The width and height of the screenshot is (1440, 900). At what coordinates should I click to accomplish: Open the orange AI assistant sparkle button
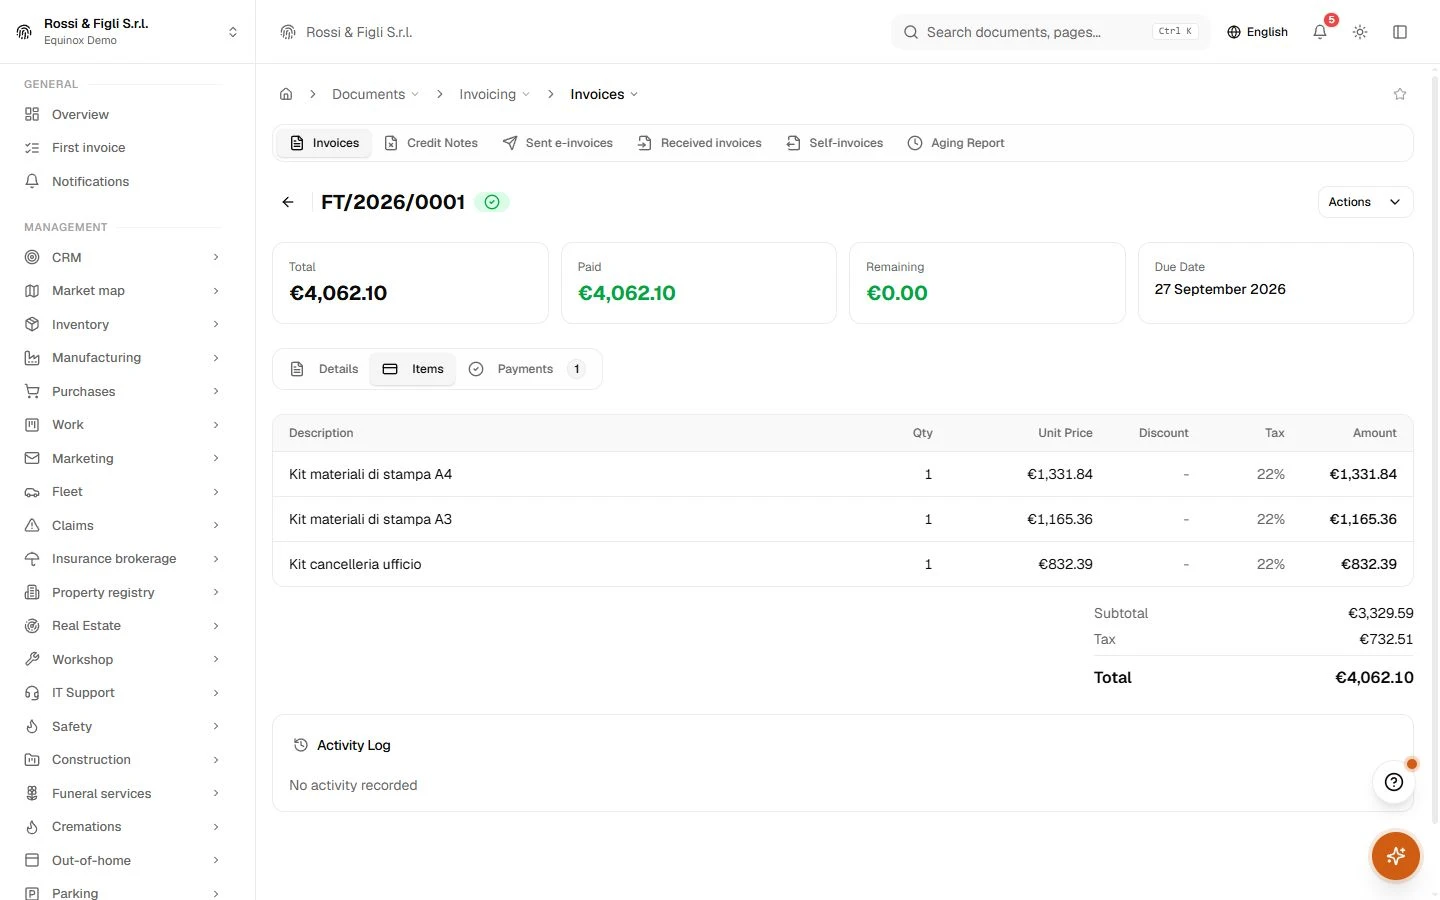click(1396, 856)
